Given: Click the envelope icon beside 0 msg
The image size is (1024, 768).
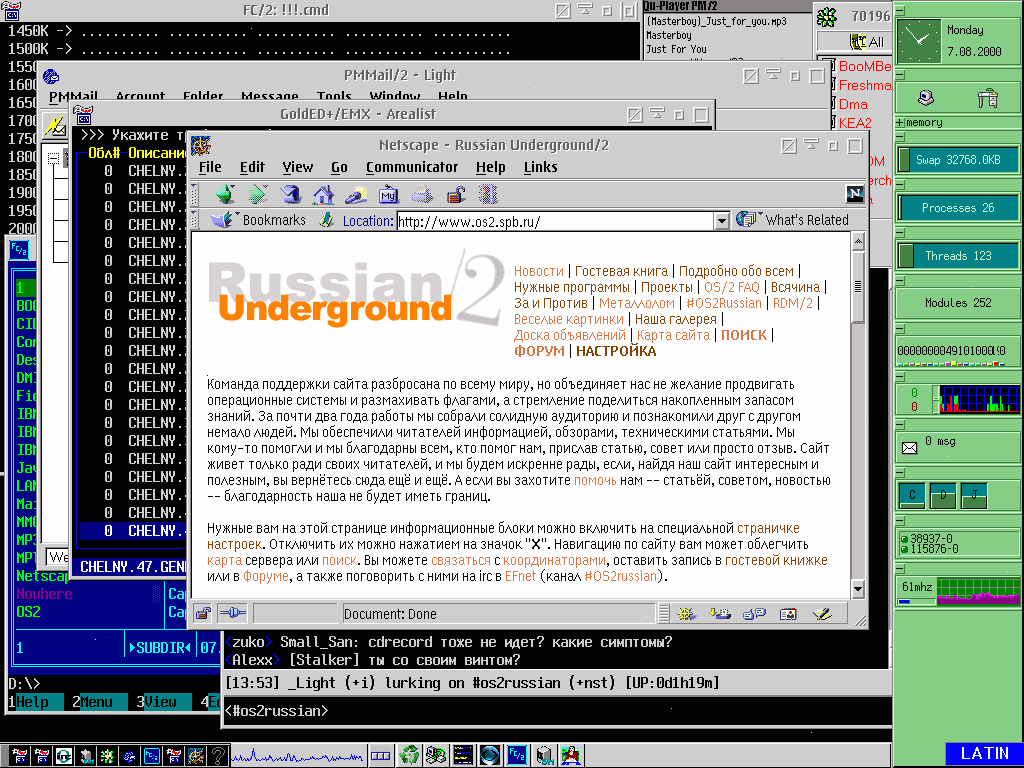Looking at the screenshot, I should click(x=909, y=447).
